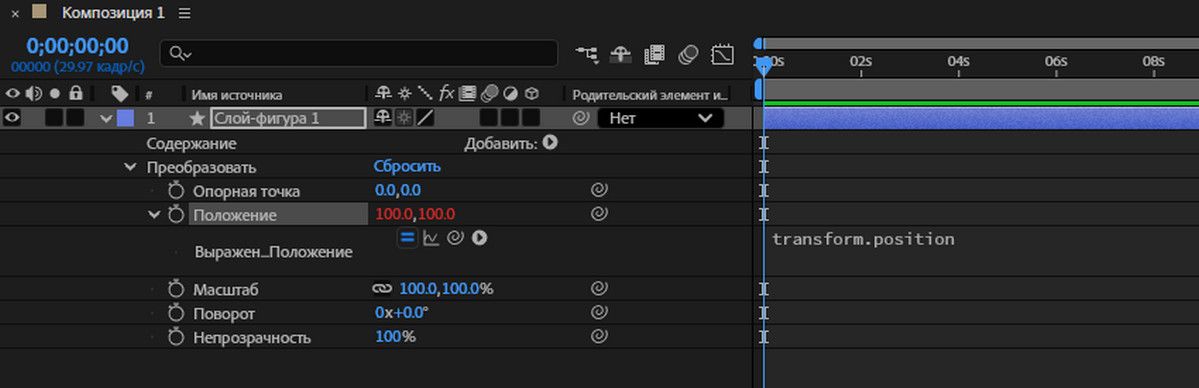Click the blue current-time indicator on ruler

[x=763, y=66]
